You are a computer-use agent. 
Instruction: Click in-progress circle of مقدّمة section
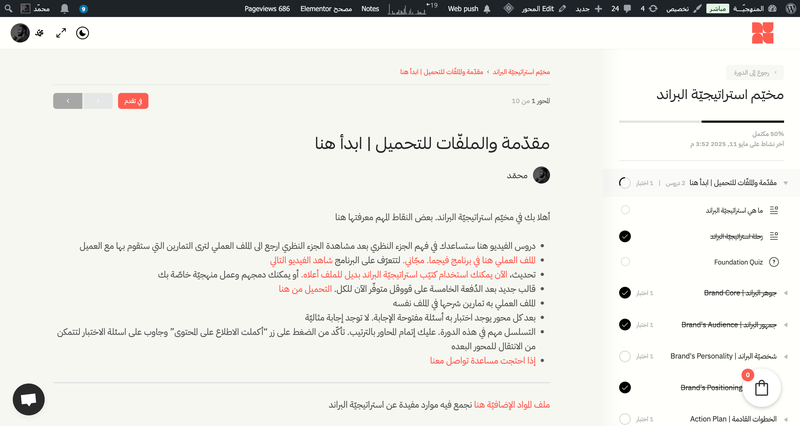[x=625, y=183]
